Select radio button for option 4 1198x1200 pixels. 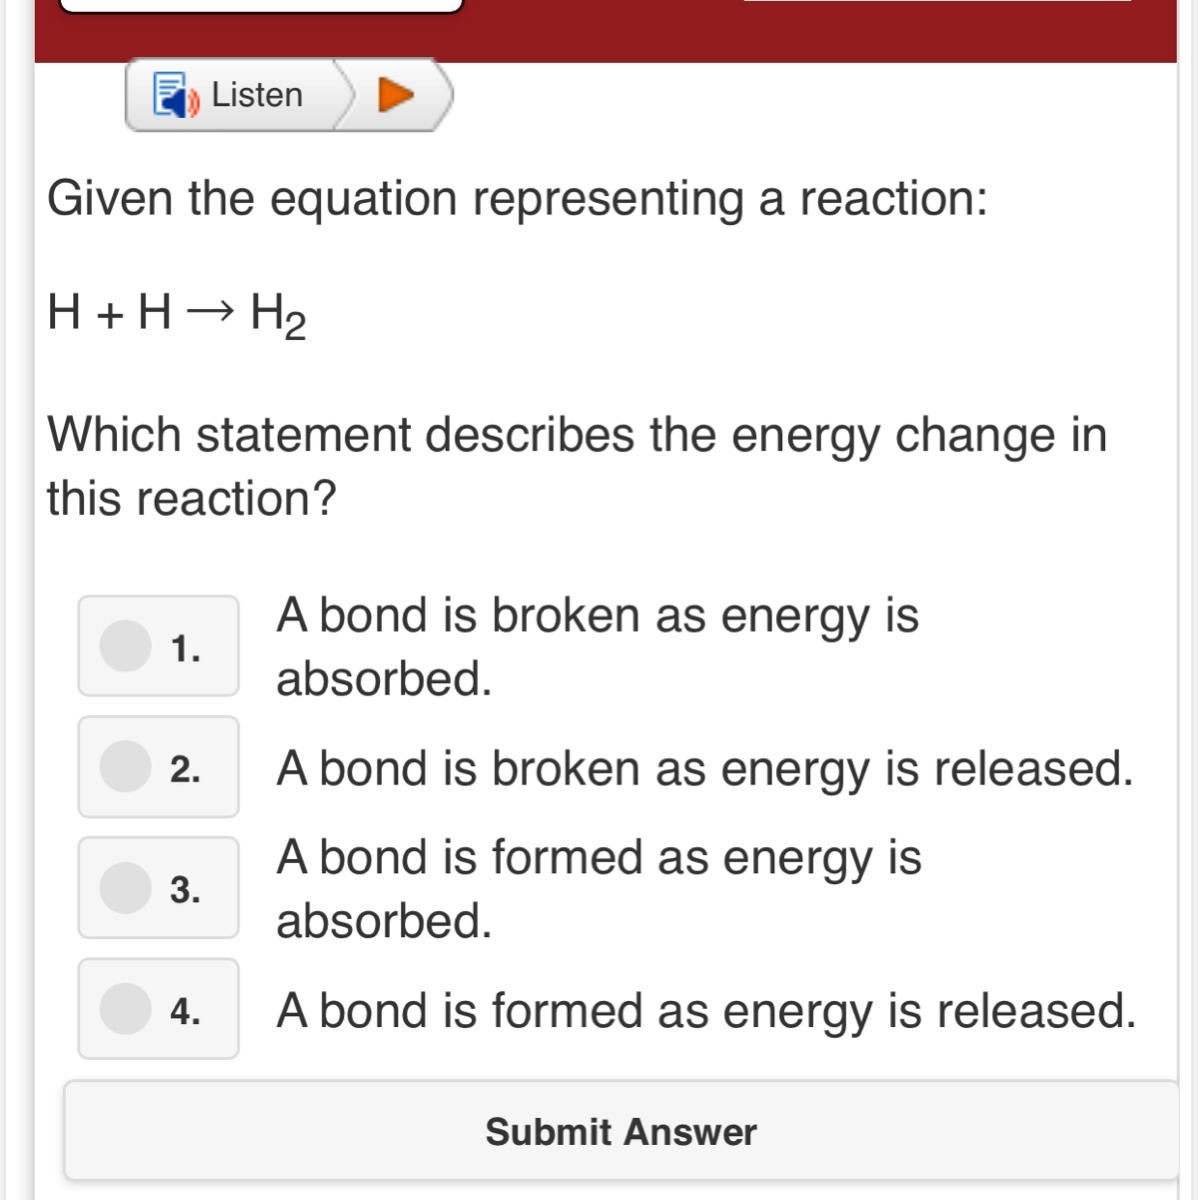(125, 1008)
